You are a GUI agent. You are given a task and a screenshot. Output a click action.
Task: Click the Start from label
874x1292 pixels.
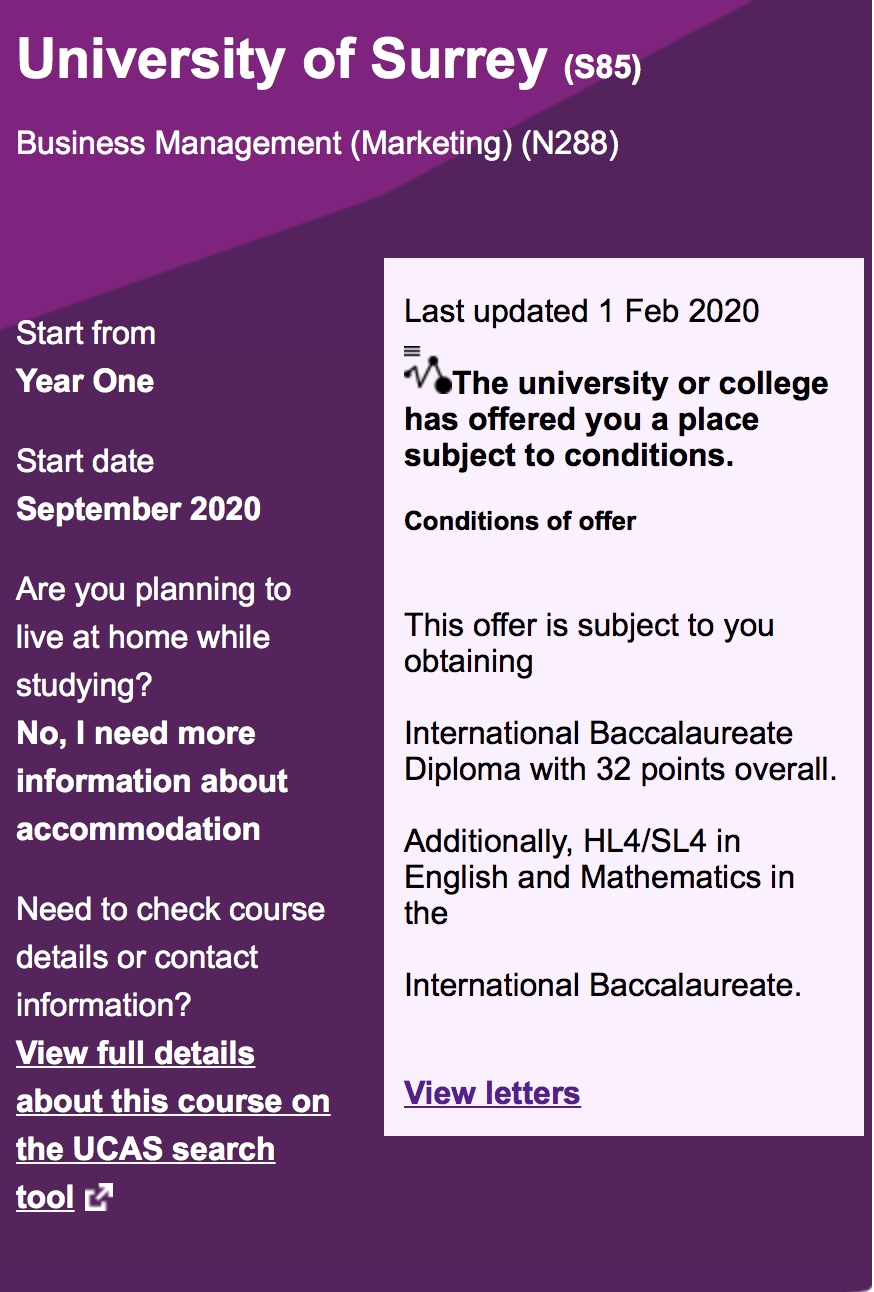click(86, 333)
